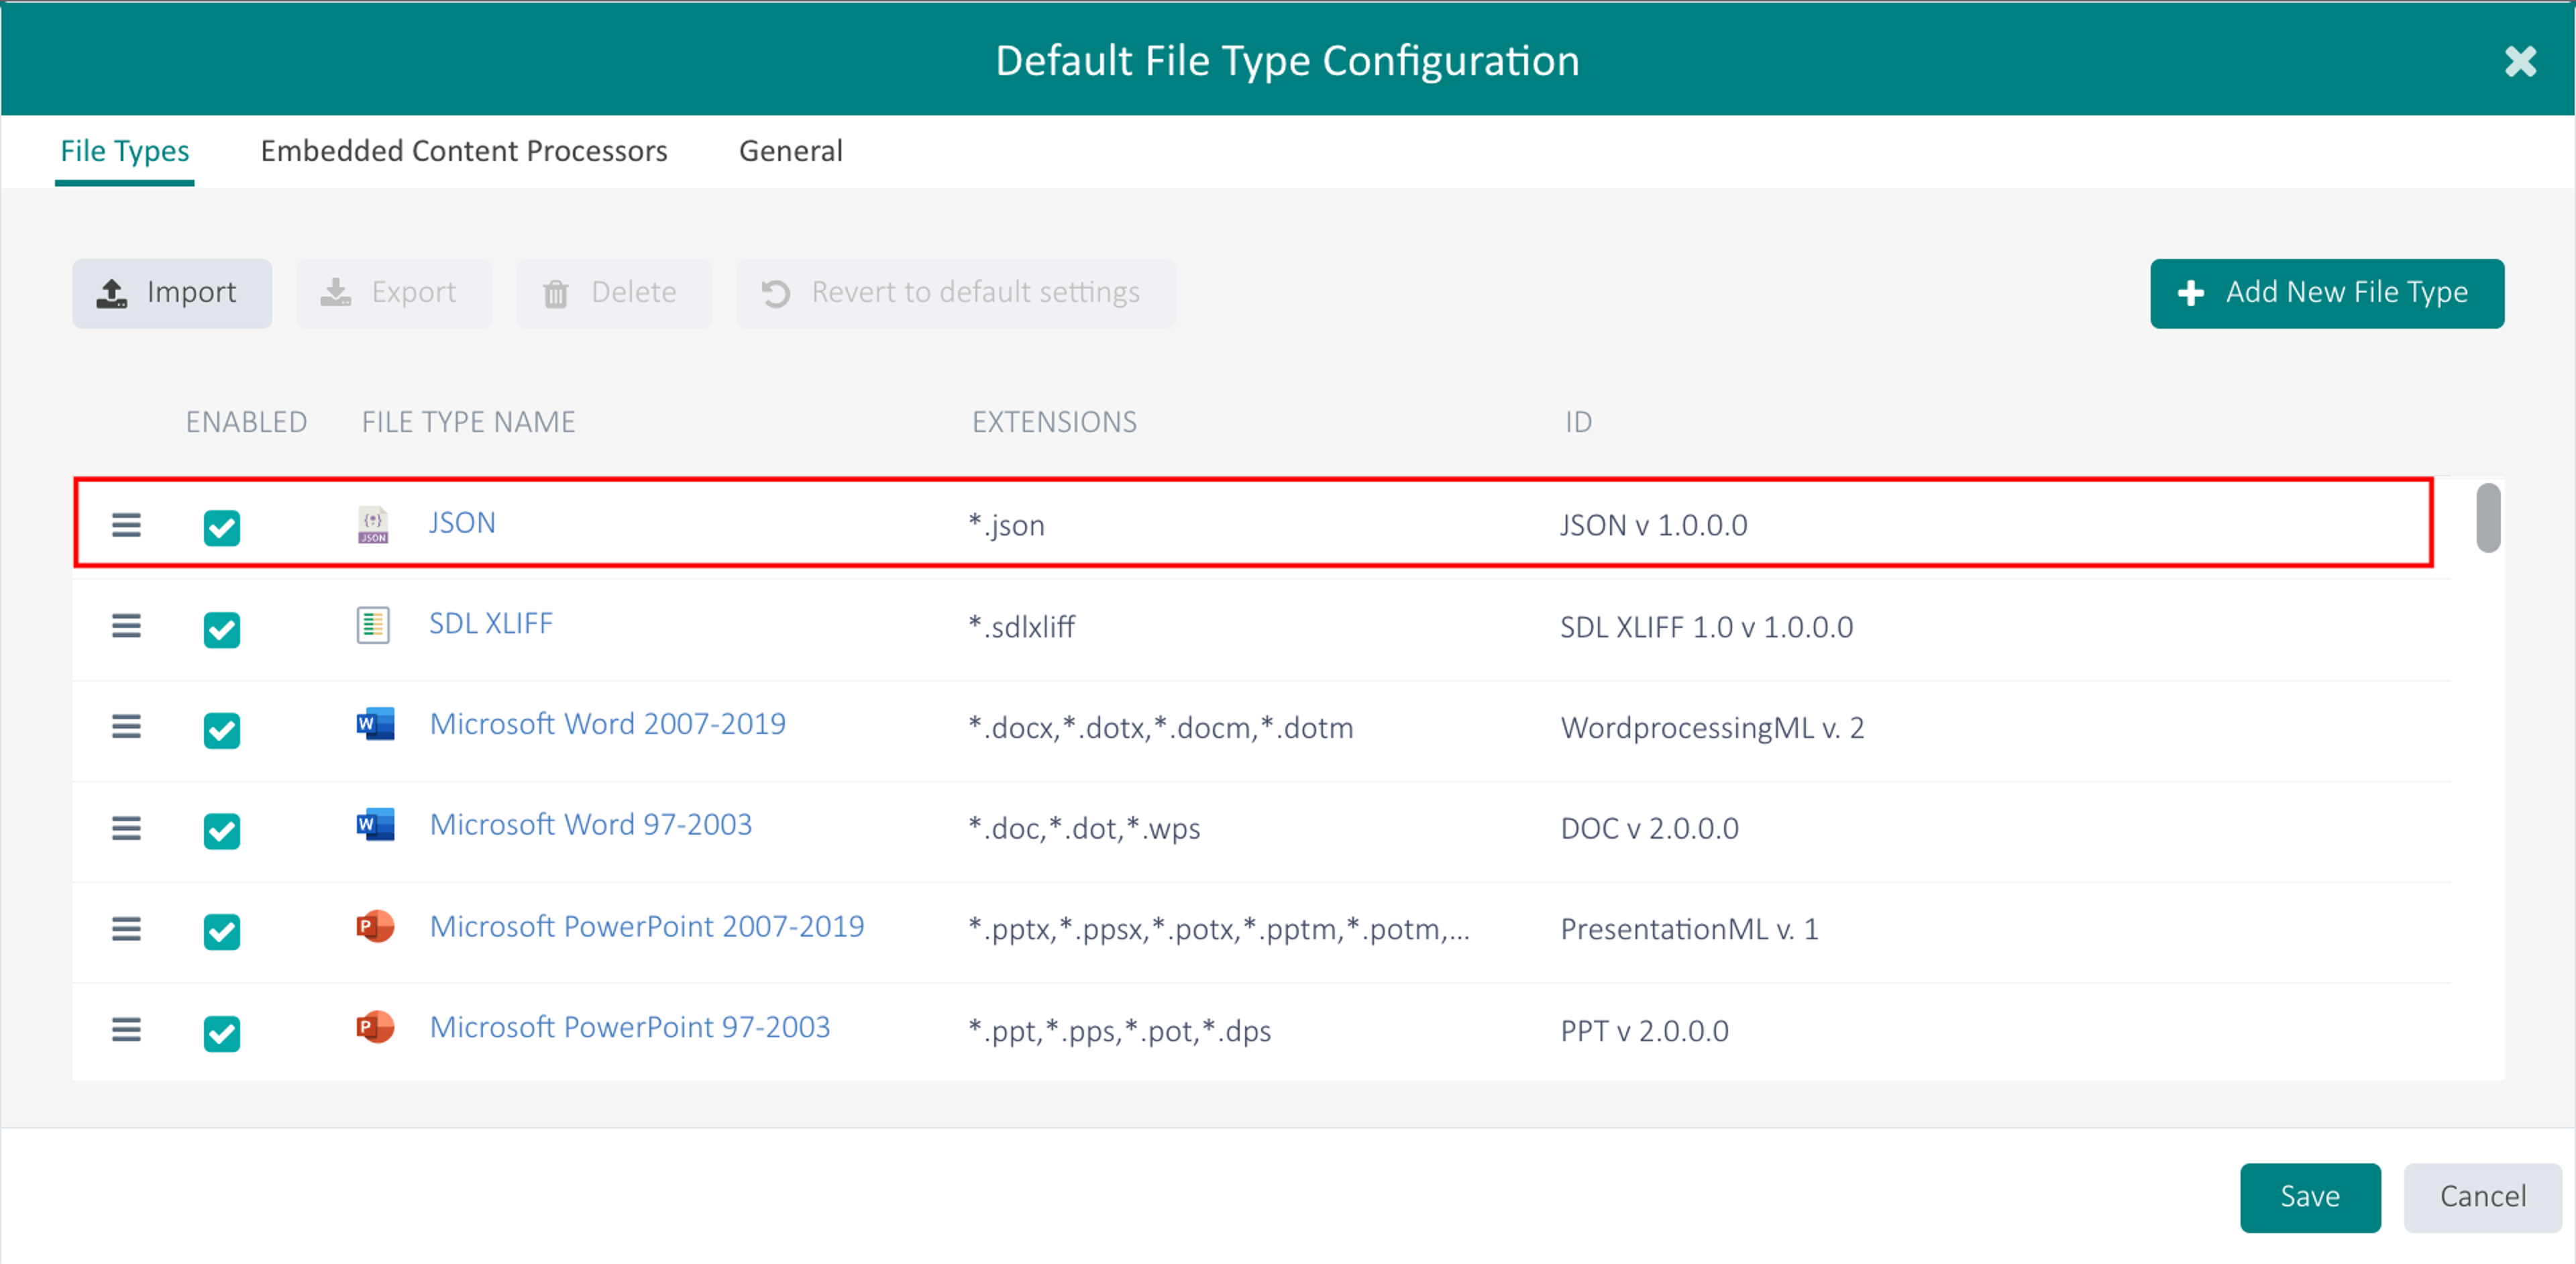Click the PowerPoint 97-2003 row drag handle

(x=126, y=1029)
